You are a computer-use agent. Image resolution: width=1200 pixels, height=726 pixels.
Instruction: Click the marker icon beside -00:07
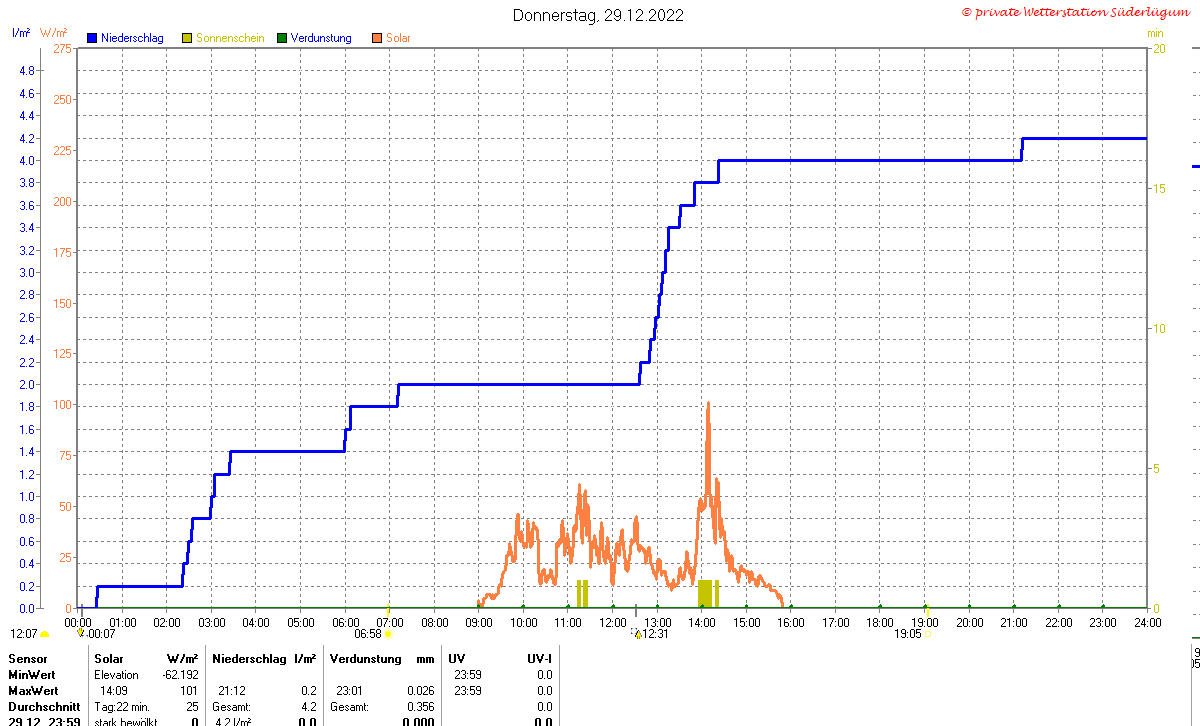[81, 633]
